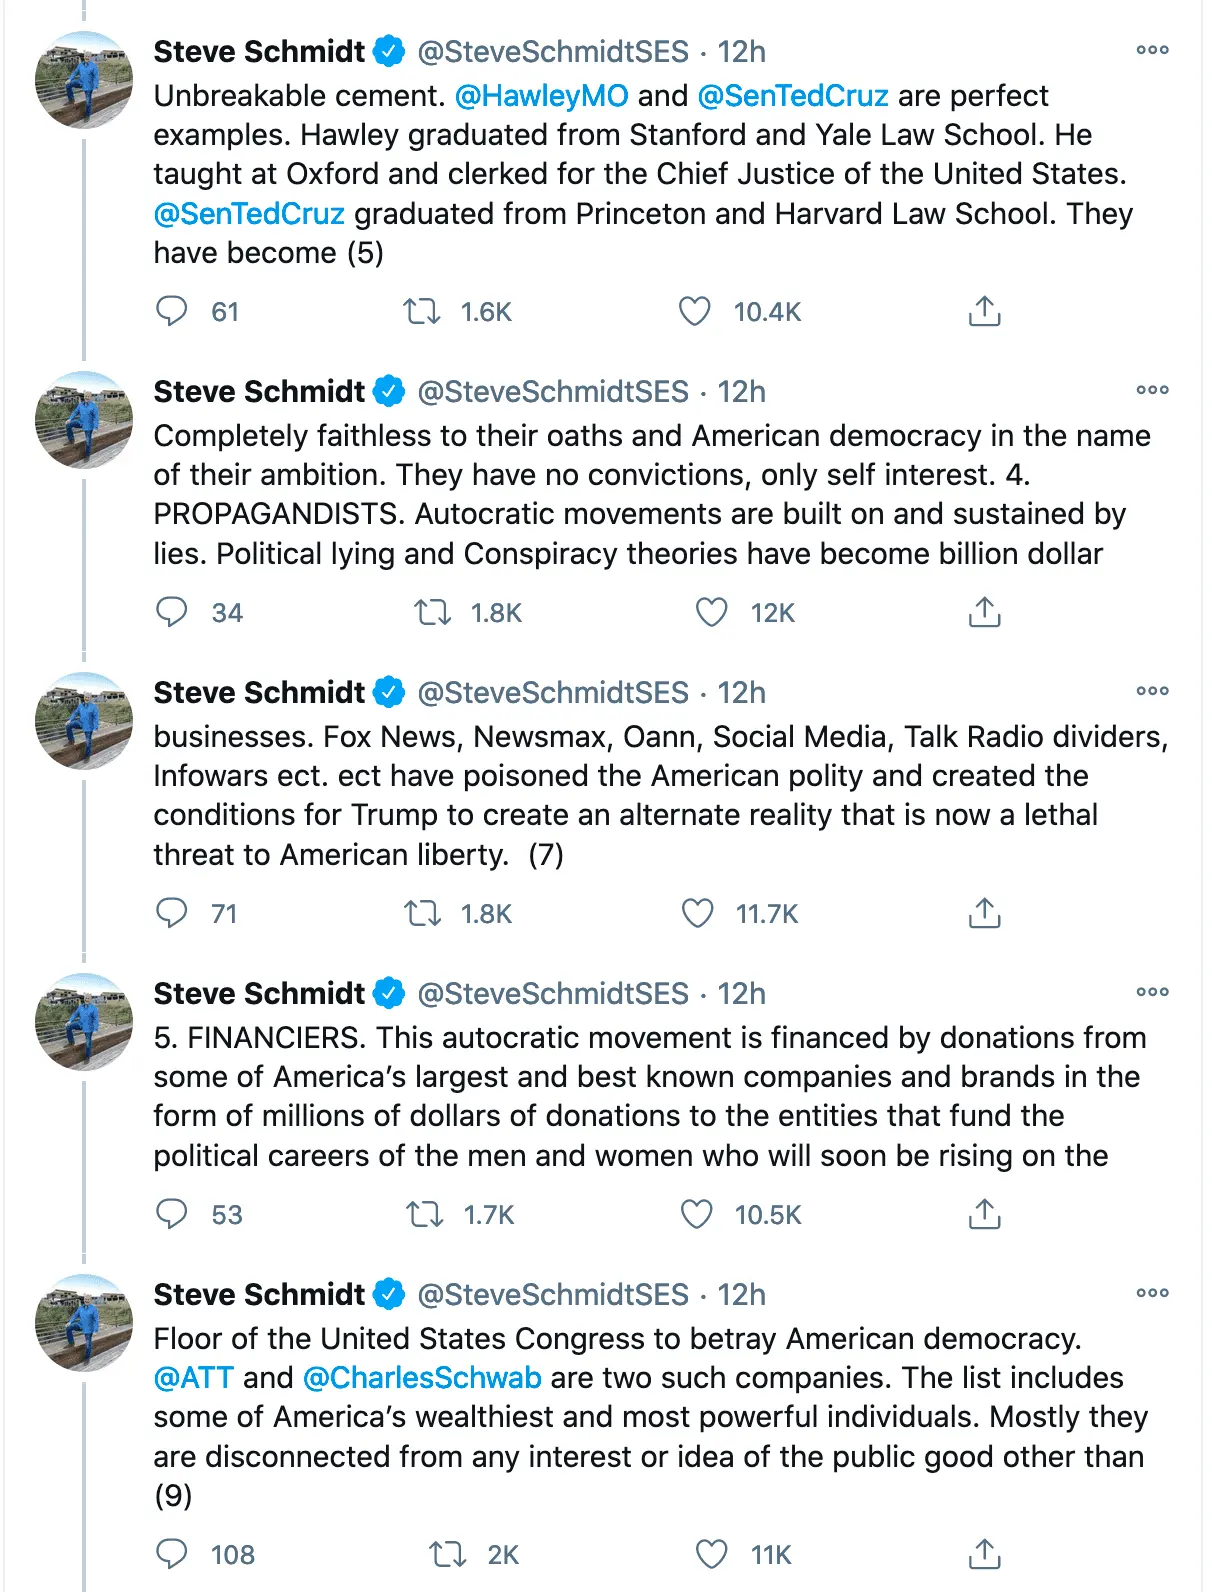Like the tweet with 10.4K likes
This screenshot has height=1592, width=1212.
coord(695,312)
